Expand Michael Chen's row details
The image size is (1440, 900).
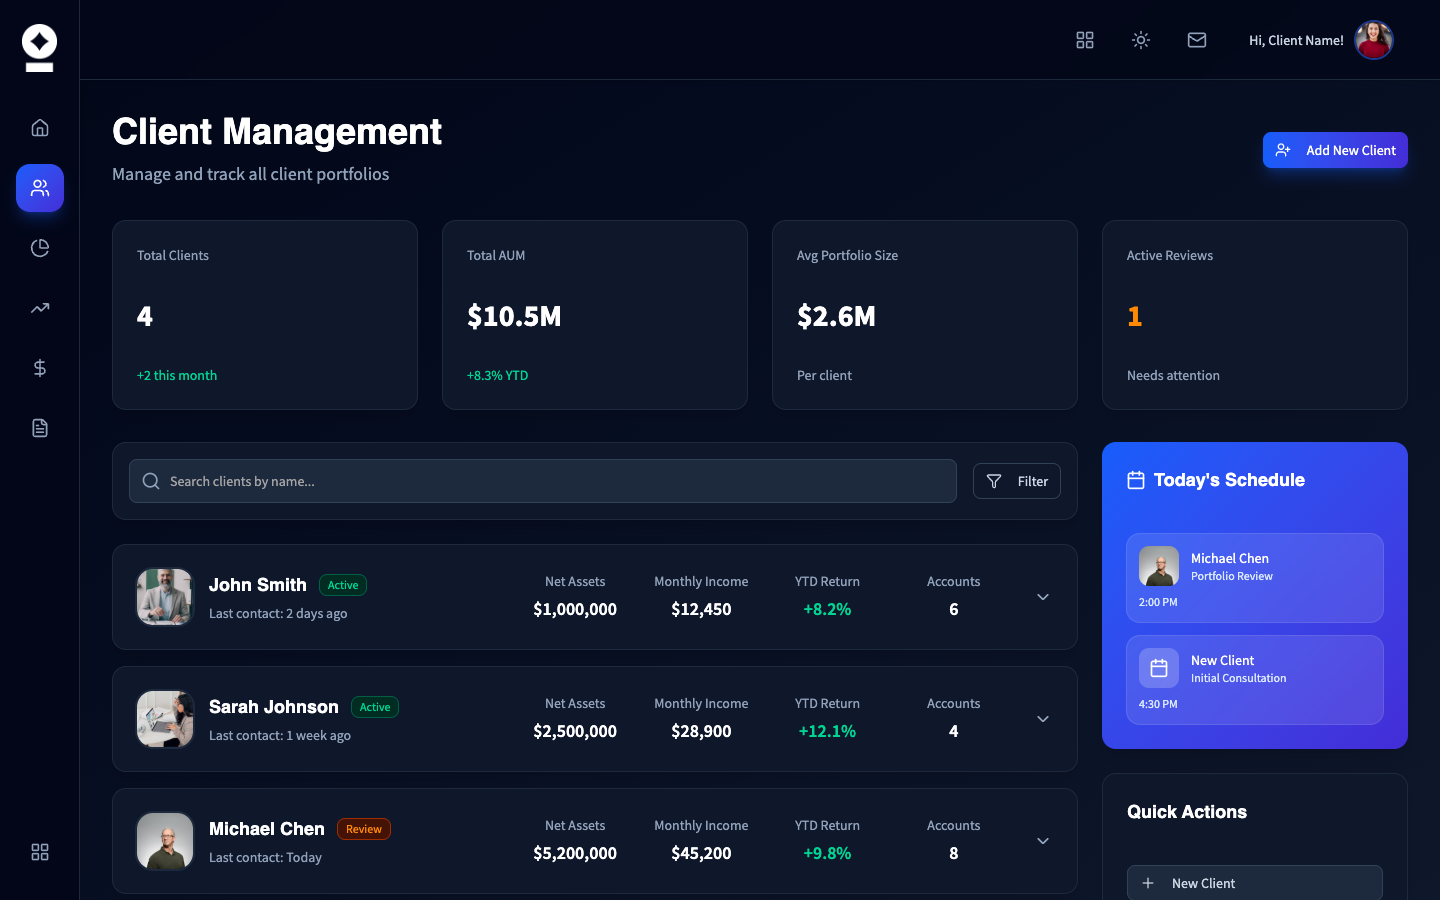1042,841
